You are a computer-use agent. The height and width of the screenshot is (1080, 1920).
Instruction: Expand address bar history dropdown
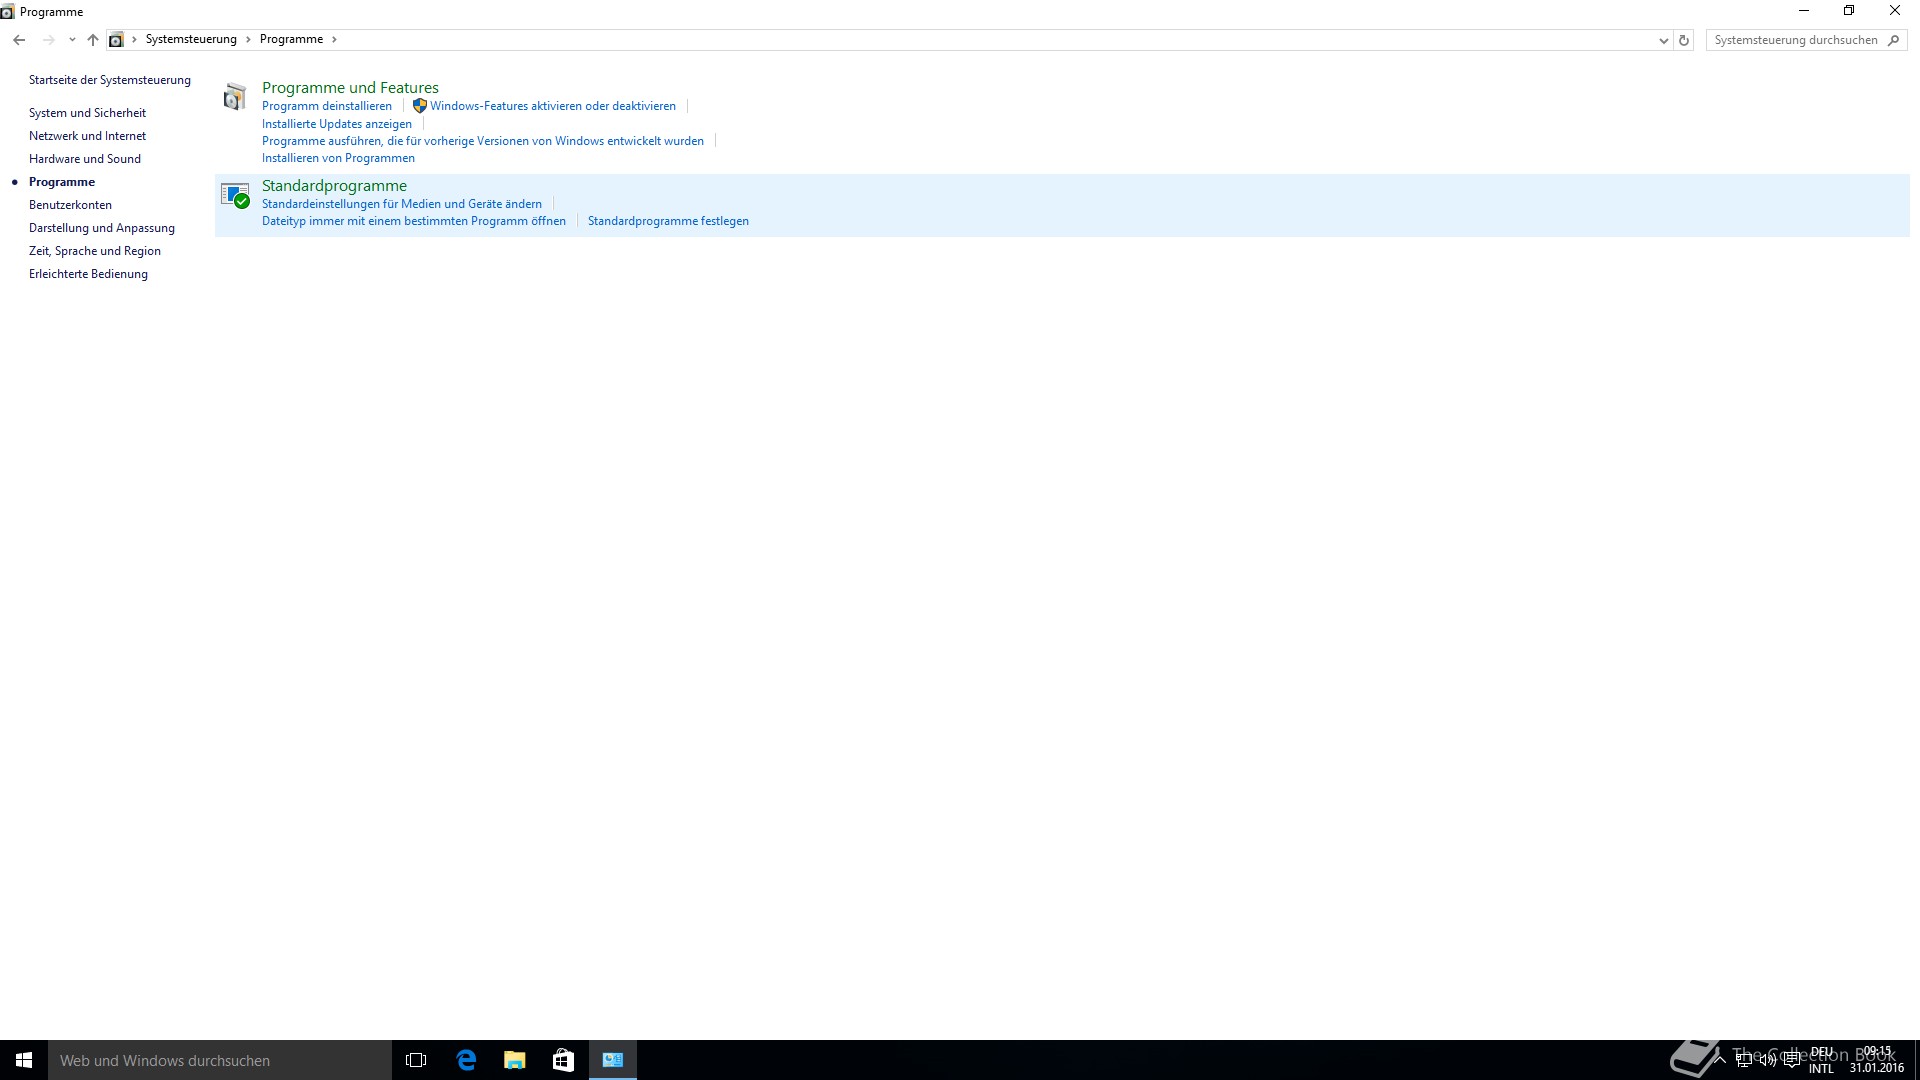click(x=1663, y=41)
